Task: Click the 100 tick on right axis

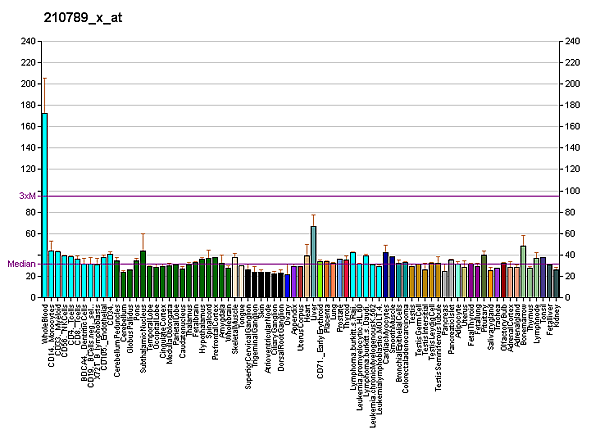Action: (572, 191)
